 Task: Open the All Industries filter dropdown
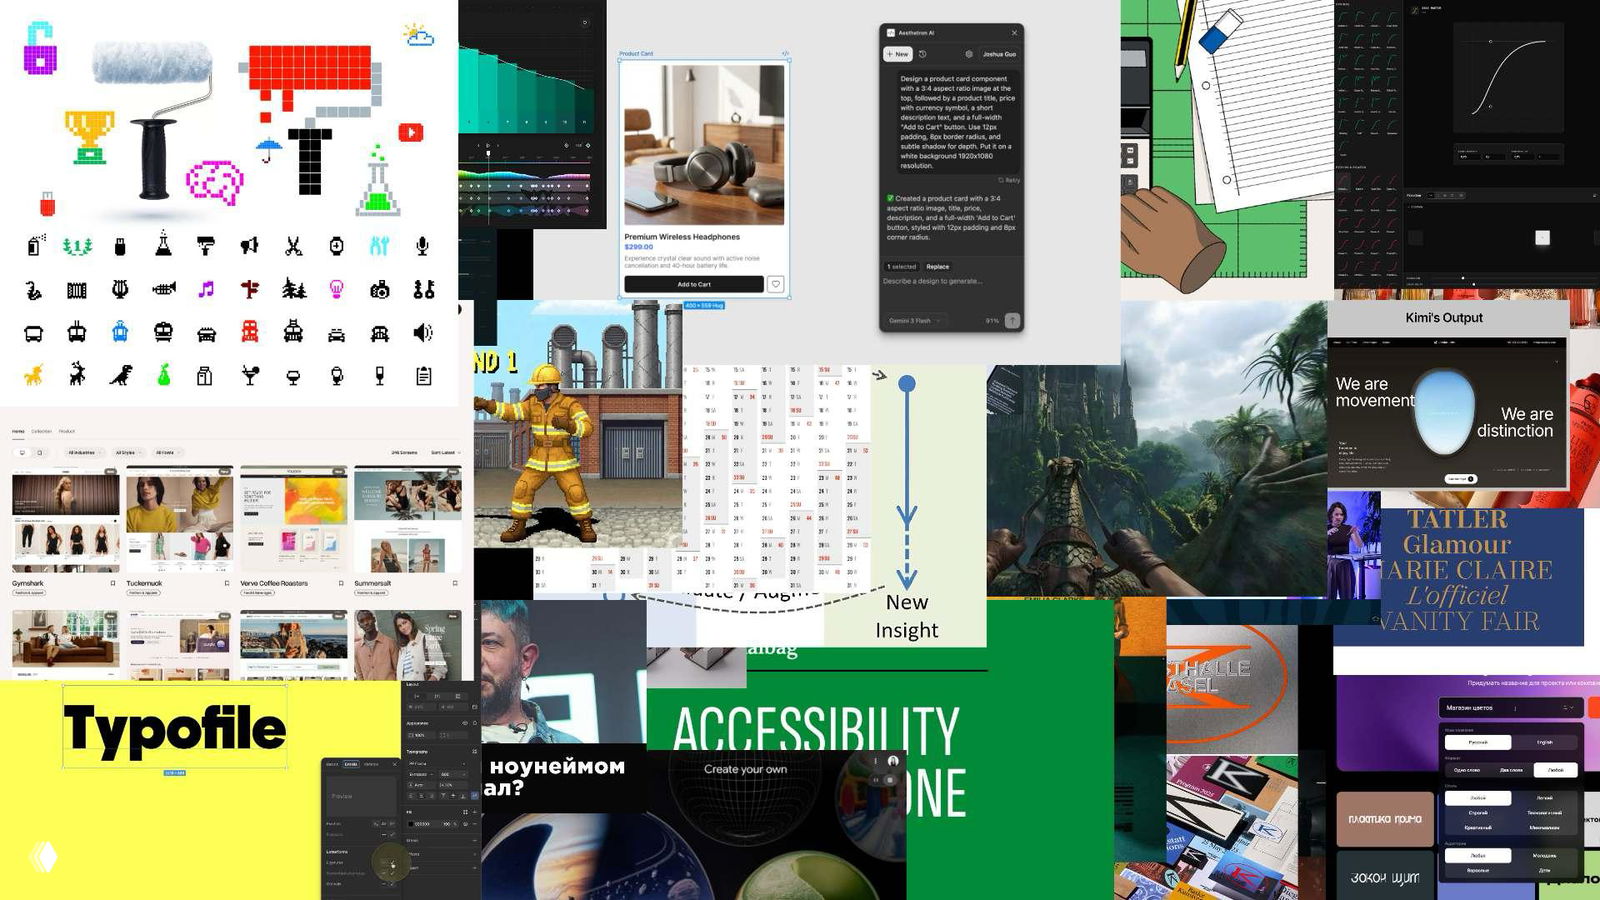pos(82,452)
